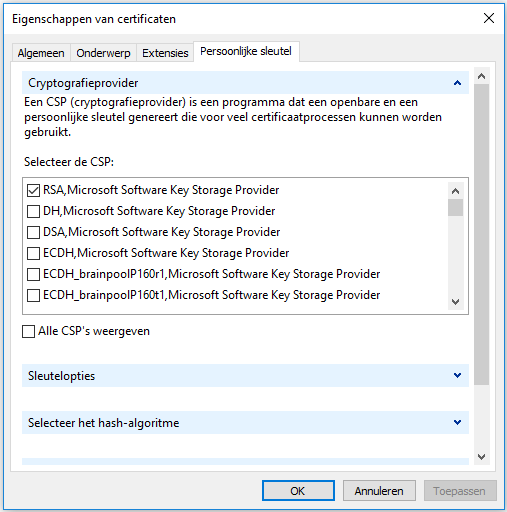The image size is (507, 512).
Task: Open the Onderwerp tab
Action: point(103,53)
